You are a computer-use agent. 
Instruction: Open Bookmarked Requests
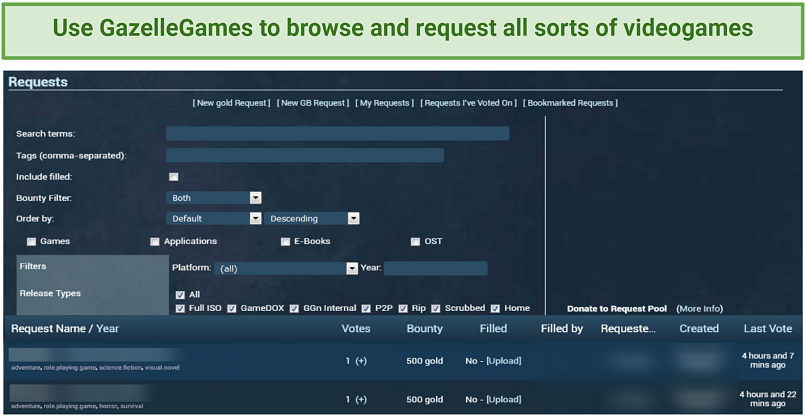point(571,103)
